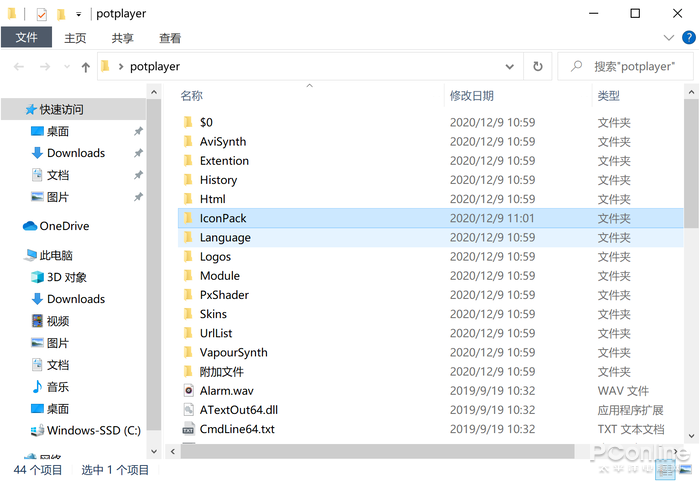Open the 文件 ribbon tab
This screenshot has height=481, width=700.
pos(26,38)
